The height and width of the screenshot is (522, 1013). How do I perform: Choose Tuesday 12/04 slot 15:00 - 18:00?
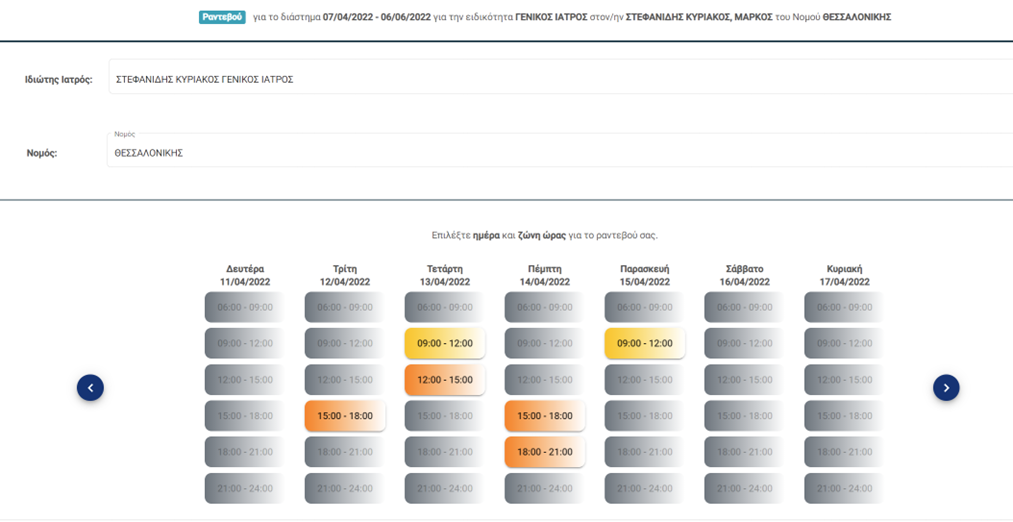click(345, 415)
